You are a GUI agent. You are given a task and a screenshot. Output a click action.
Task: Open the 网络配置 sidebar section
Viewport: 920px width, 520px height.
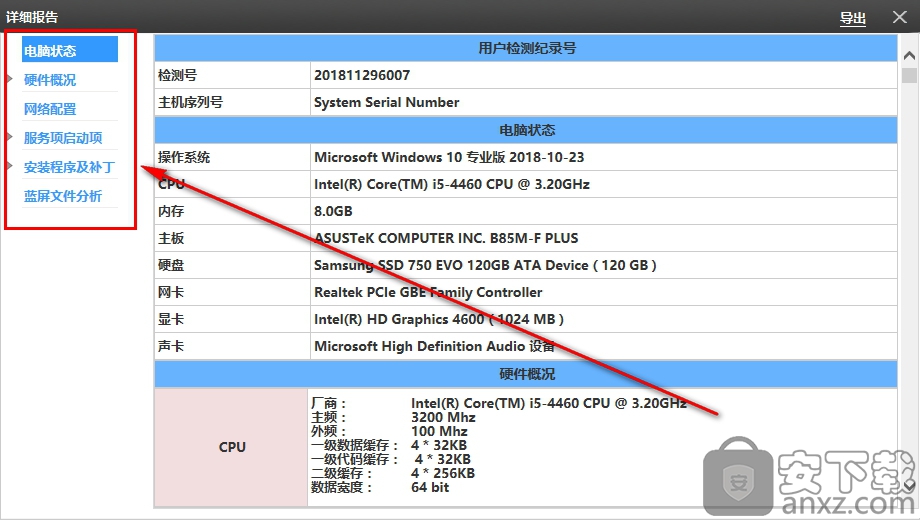tap(50, 109)
